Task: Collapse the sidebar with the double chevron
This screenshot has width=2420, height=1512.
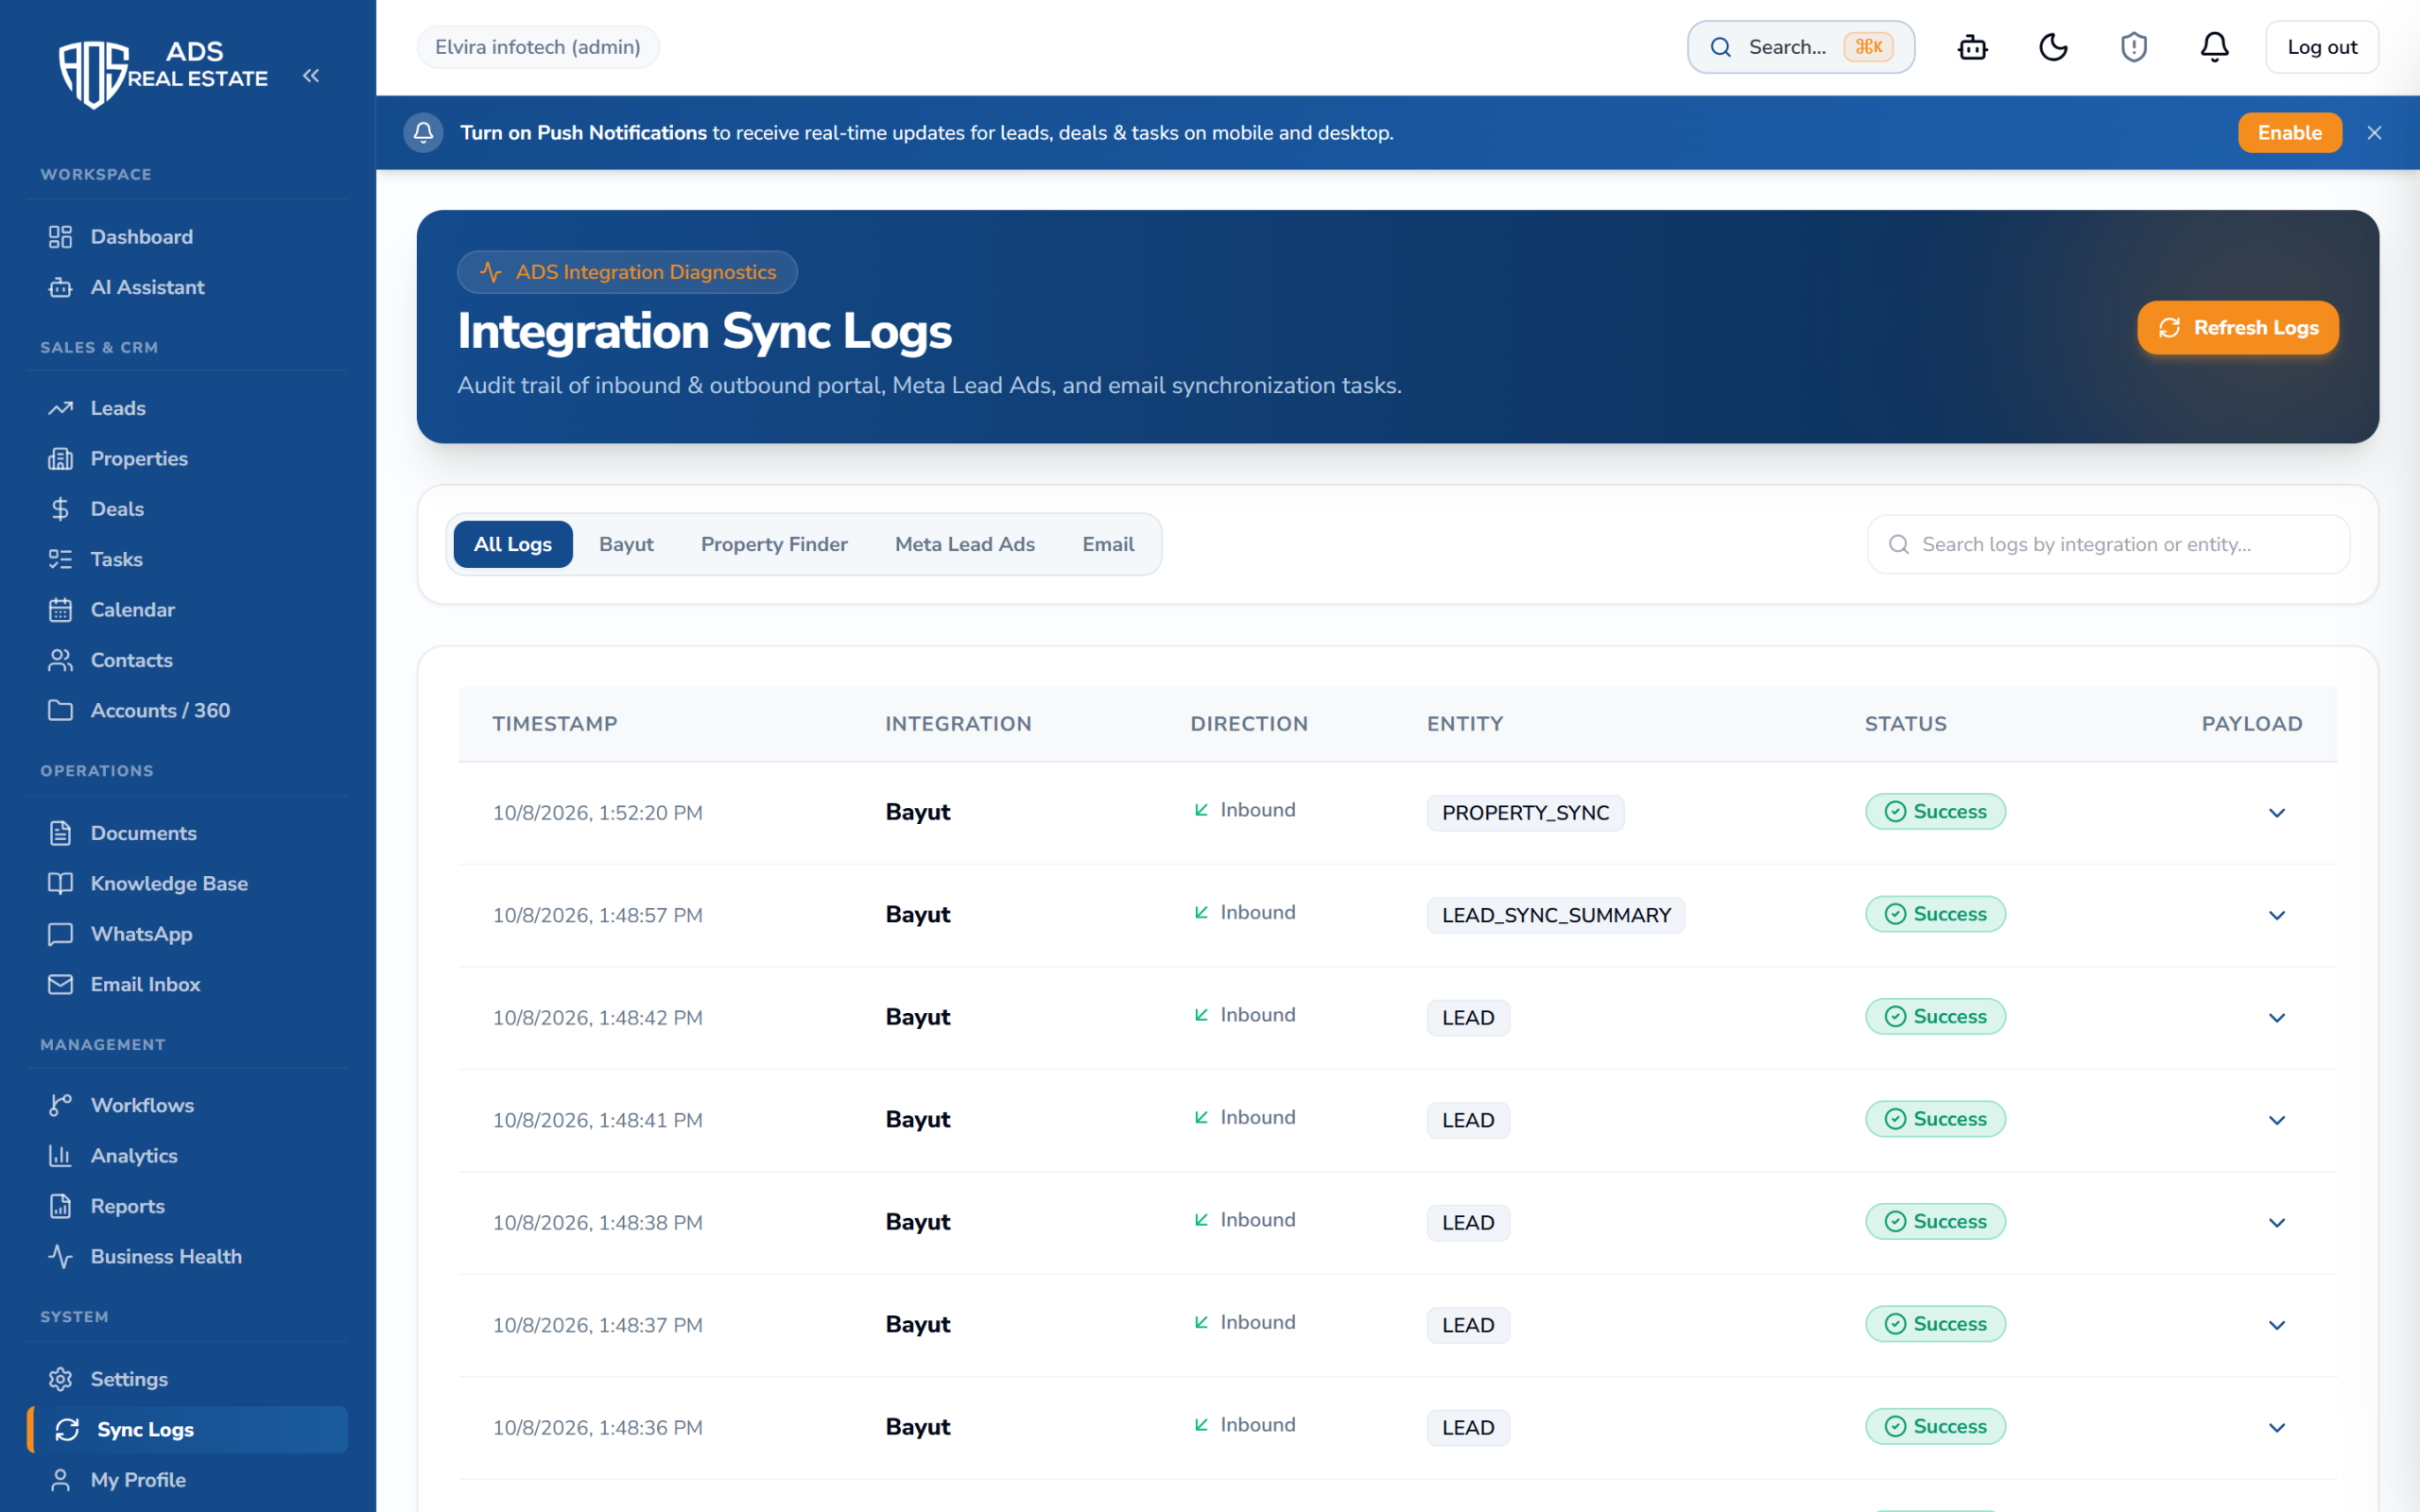Action: (311, 76)
